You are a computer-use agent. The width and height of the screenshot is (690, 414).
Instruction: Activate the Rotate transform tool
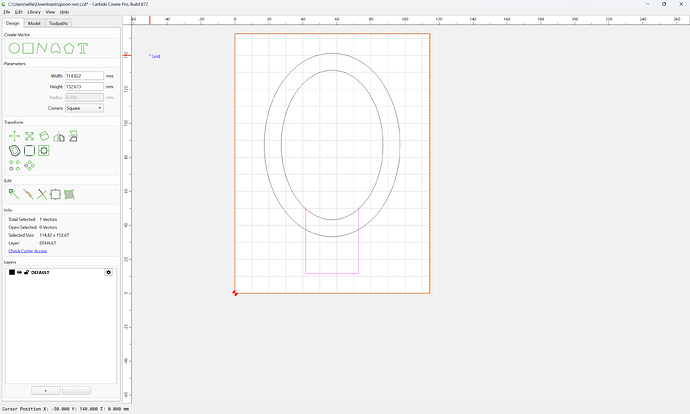[x=44, y=136]
